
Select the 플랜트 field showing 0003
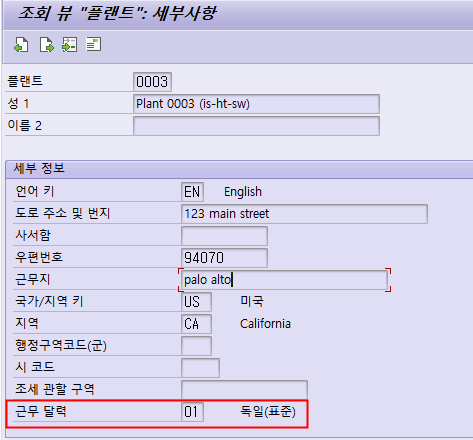click(152, 82)
